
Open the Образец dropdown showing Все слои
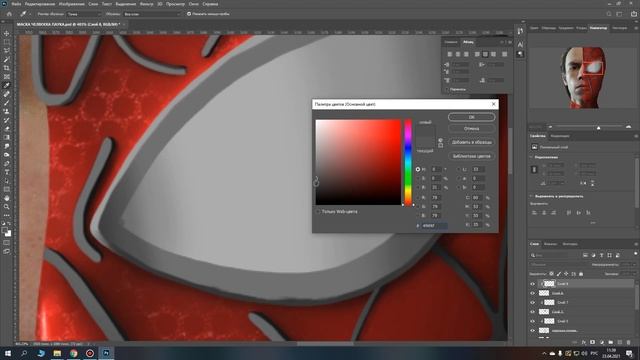point(152,14)
